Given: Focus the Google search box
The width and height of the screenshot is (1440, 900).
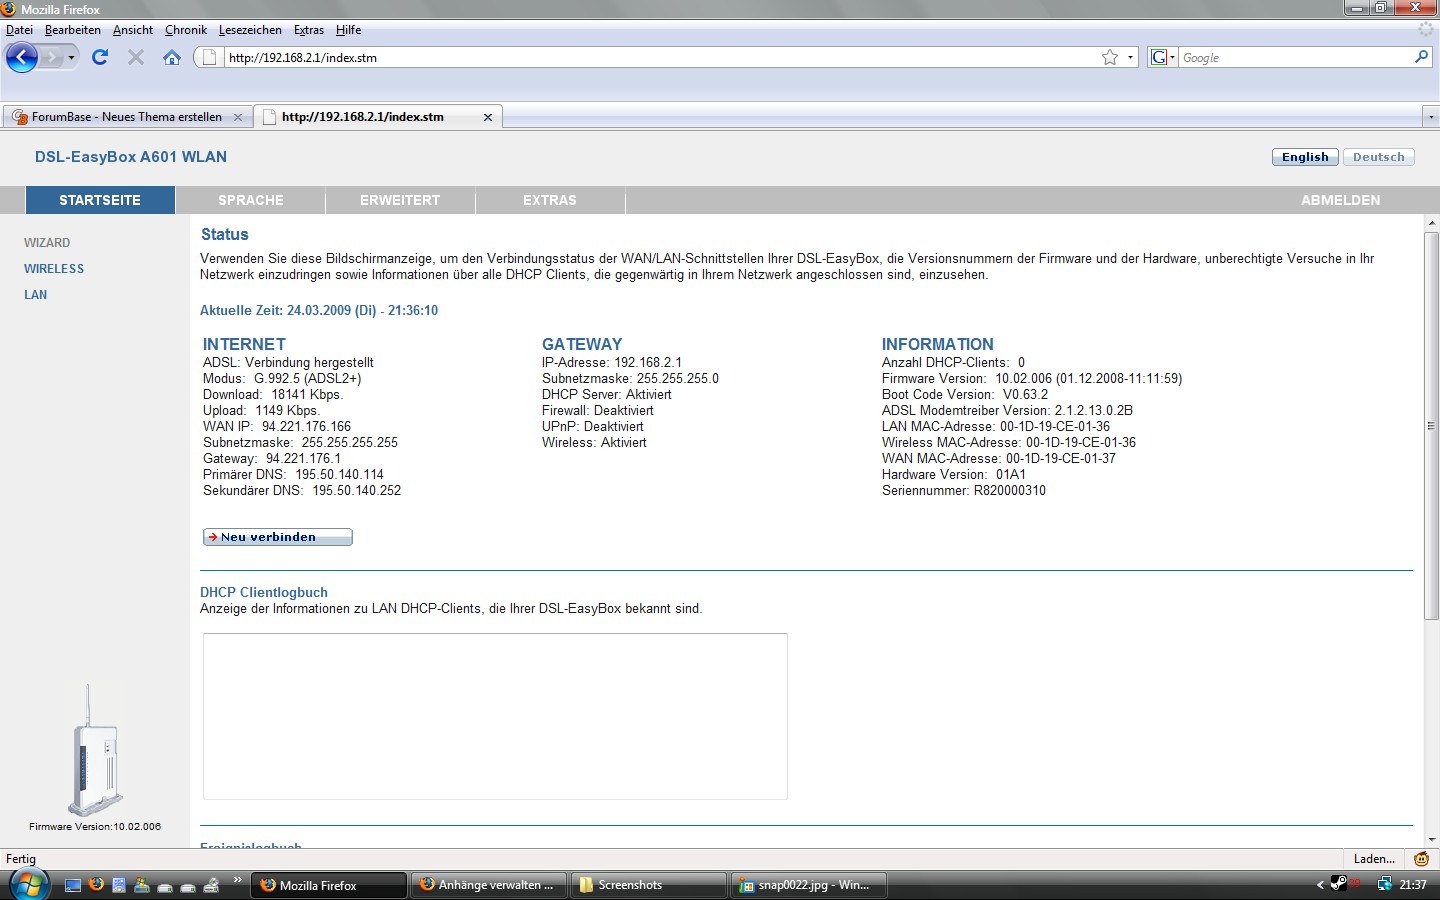Looking at the screenshot, I should click(1295, 57).
